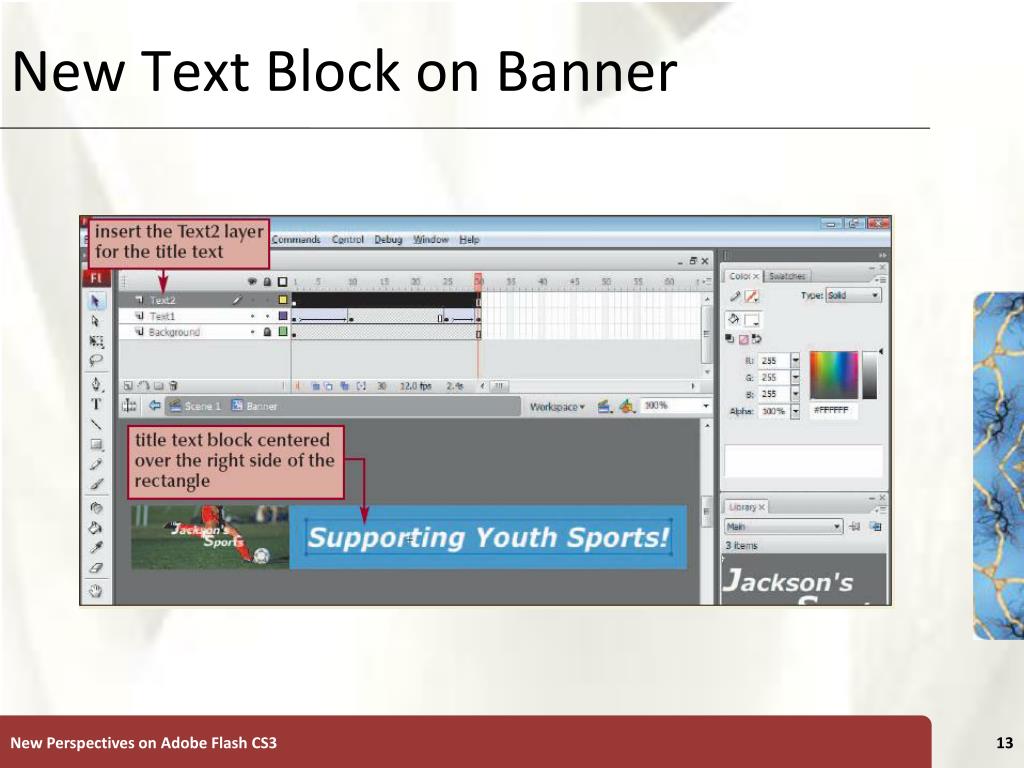Toggle Text1 layer purple outline square
This screenshot has width=1024, height=768.
click(283, 316)
